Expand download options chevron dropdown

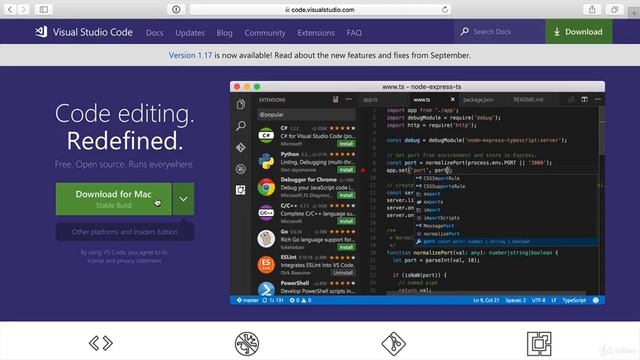183,199
